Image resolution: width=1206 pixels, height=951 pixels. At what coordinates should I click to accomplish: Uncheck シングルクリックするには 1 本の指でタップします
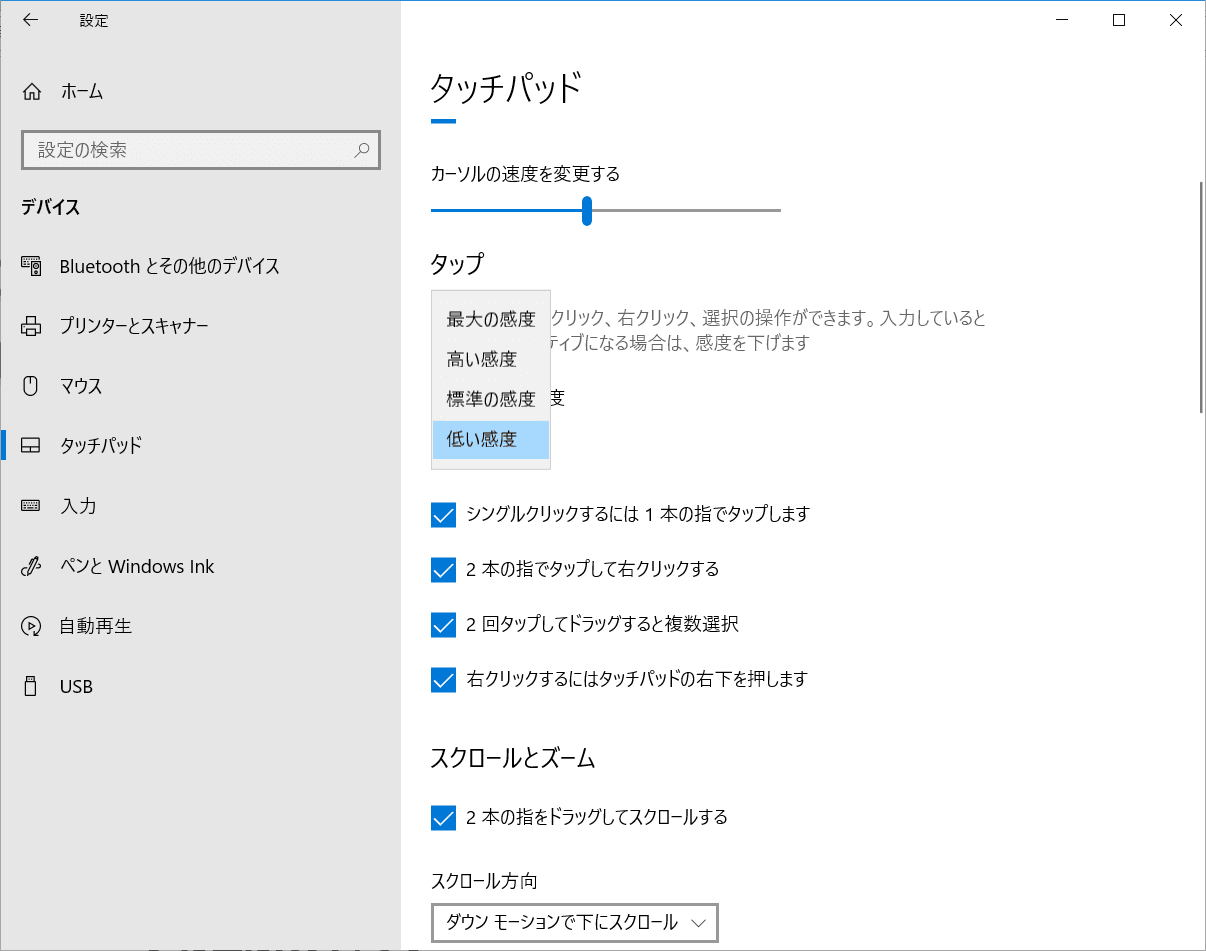click(443, 515)
